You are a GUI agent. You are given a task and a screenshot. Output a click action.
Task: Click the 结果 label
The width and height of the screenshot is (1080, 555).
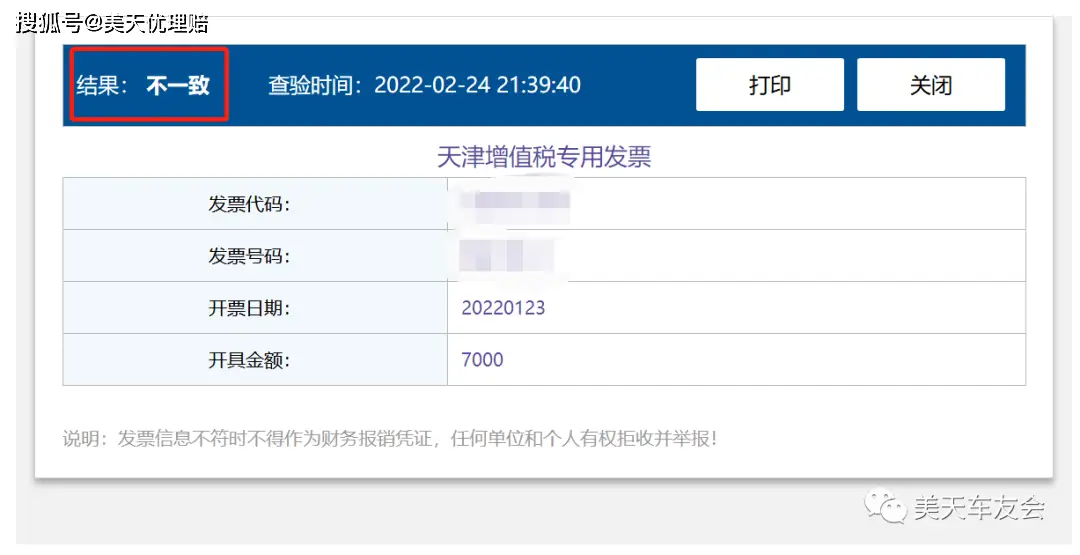pyautogui.click(x=101, y=85)
